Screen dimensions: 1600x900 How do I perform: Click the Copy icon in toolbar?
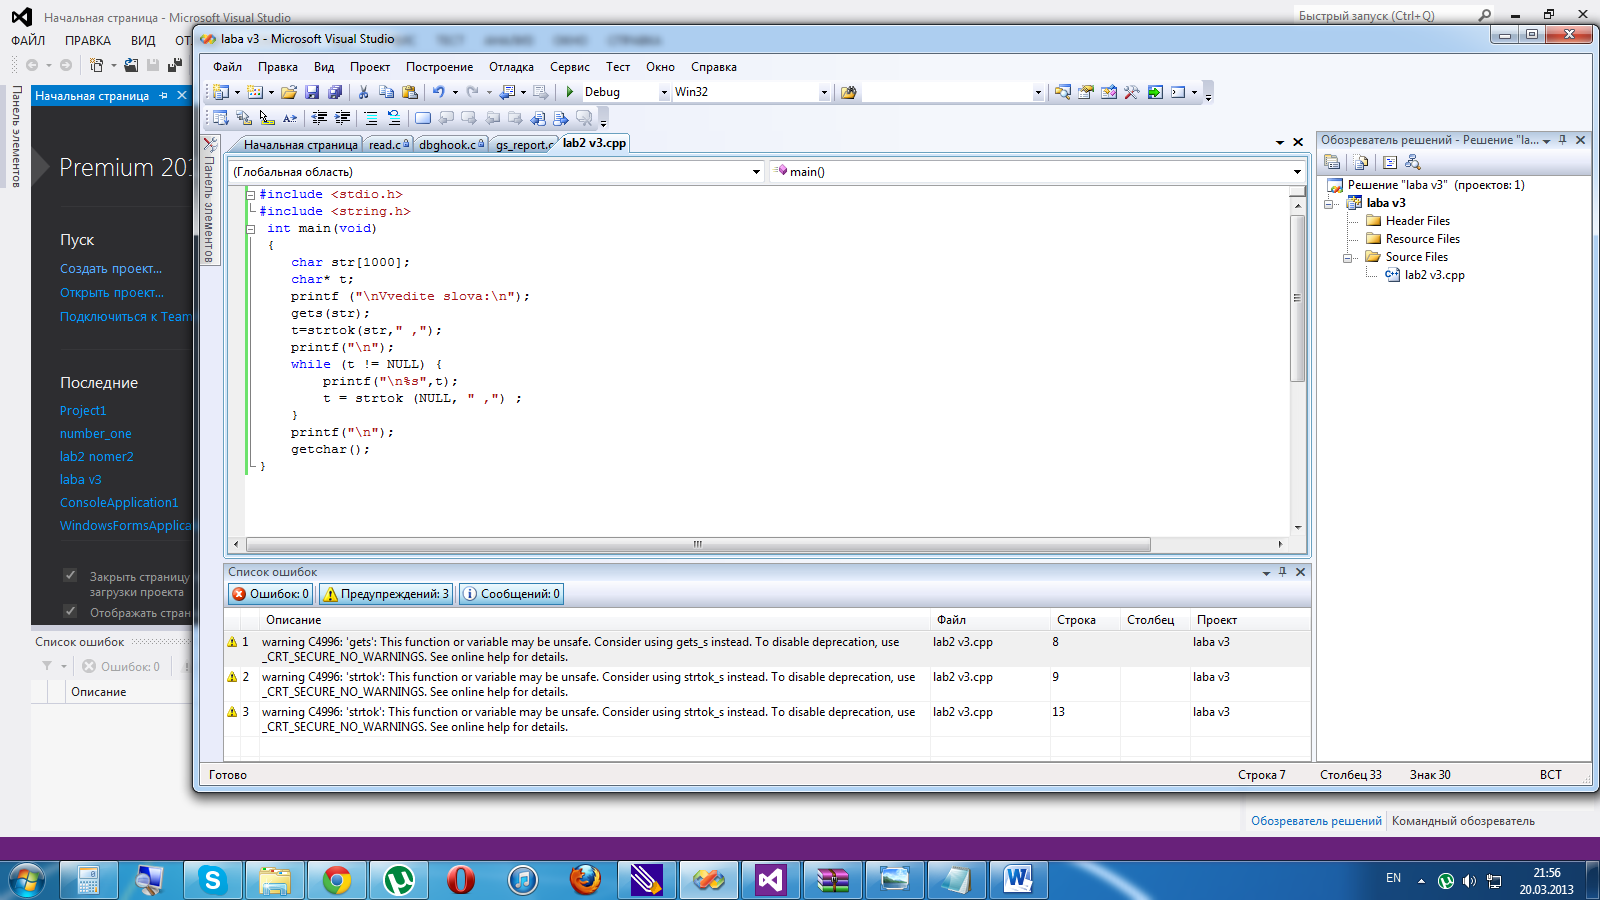click(x=386, y=92)
